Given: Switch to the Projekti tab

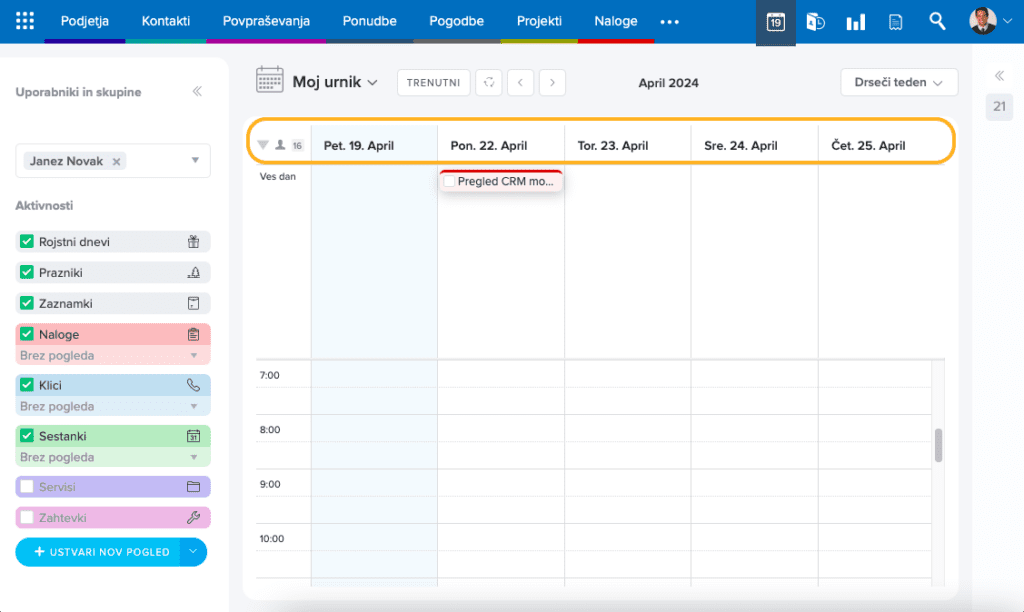Looking at the screenshot, I should [539, 21].
